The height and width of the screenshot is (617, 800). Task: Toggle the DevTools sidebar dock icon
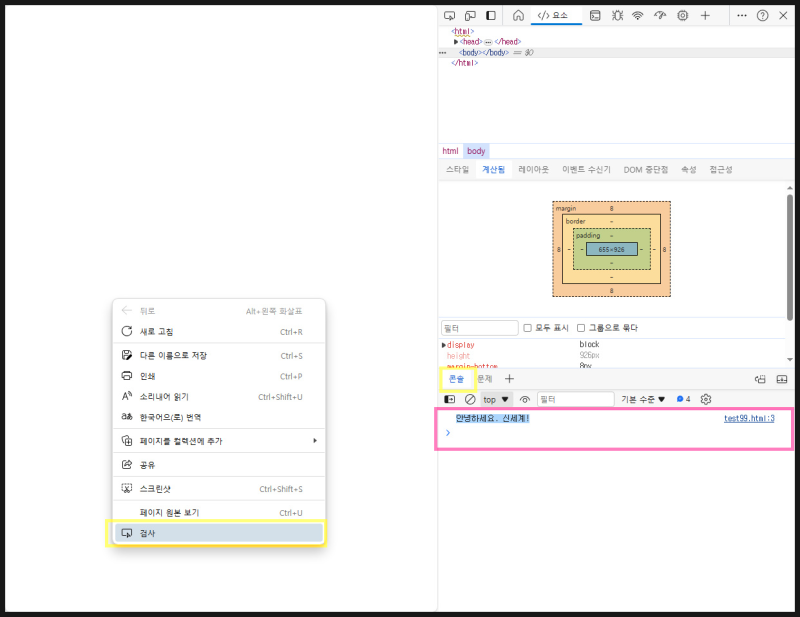(491, 15)
